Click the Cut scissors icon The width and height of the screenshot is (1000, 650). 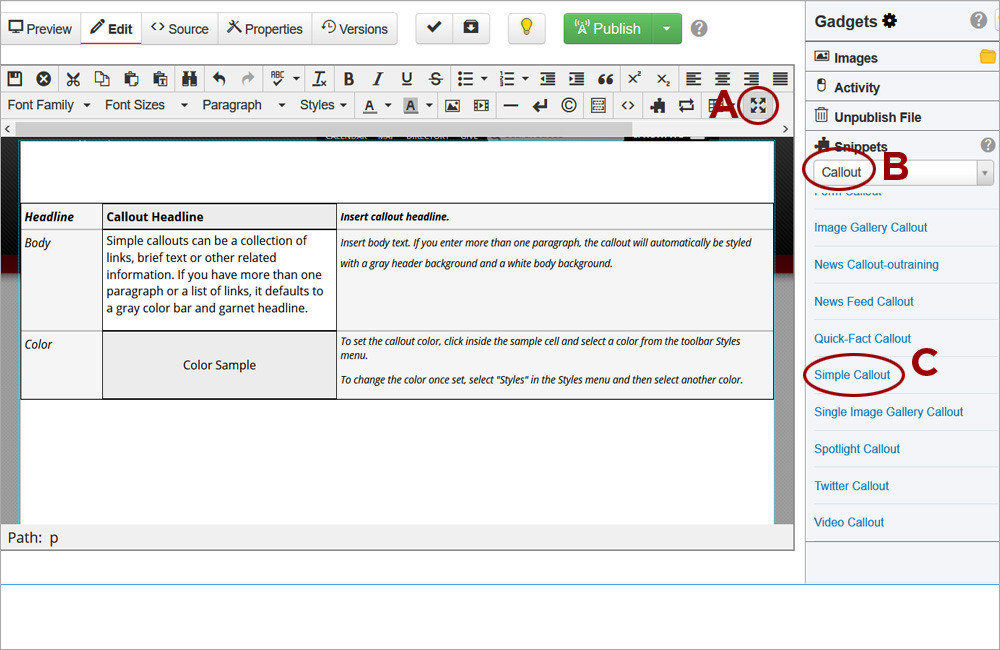[73, 79]
